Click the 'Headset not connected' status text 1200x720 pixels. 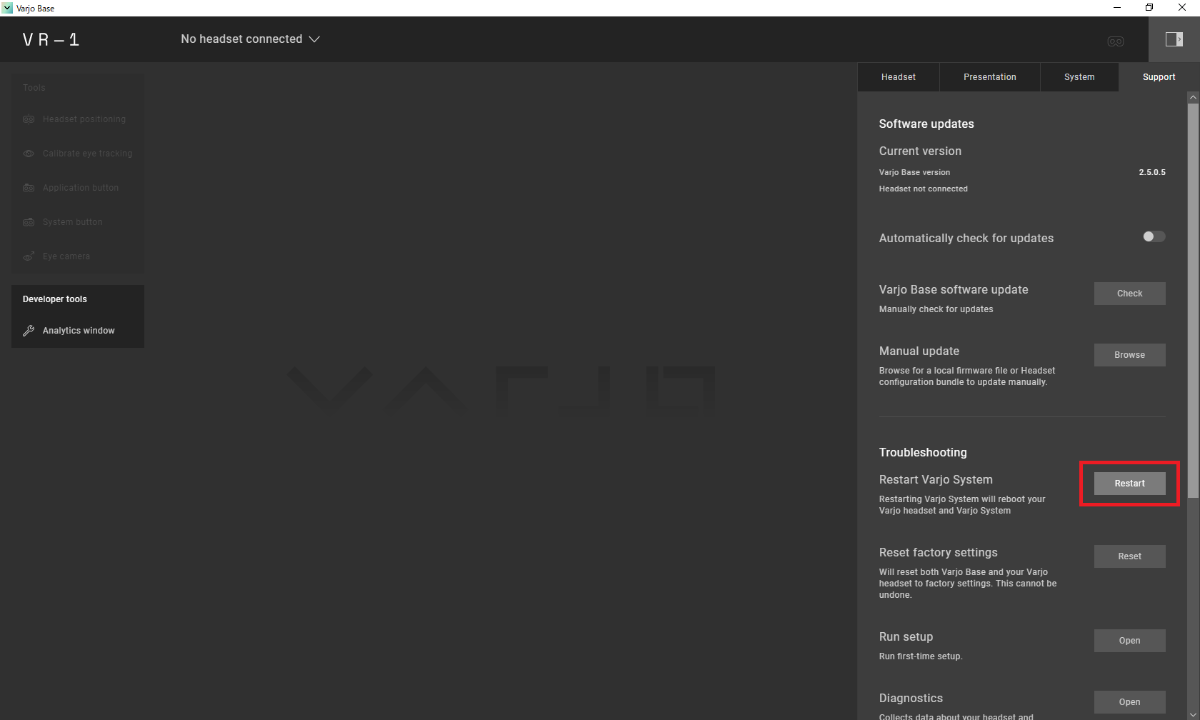(x=923, y=188)
